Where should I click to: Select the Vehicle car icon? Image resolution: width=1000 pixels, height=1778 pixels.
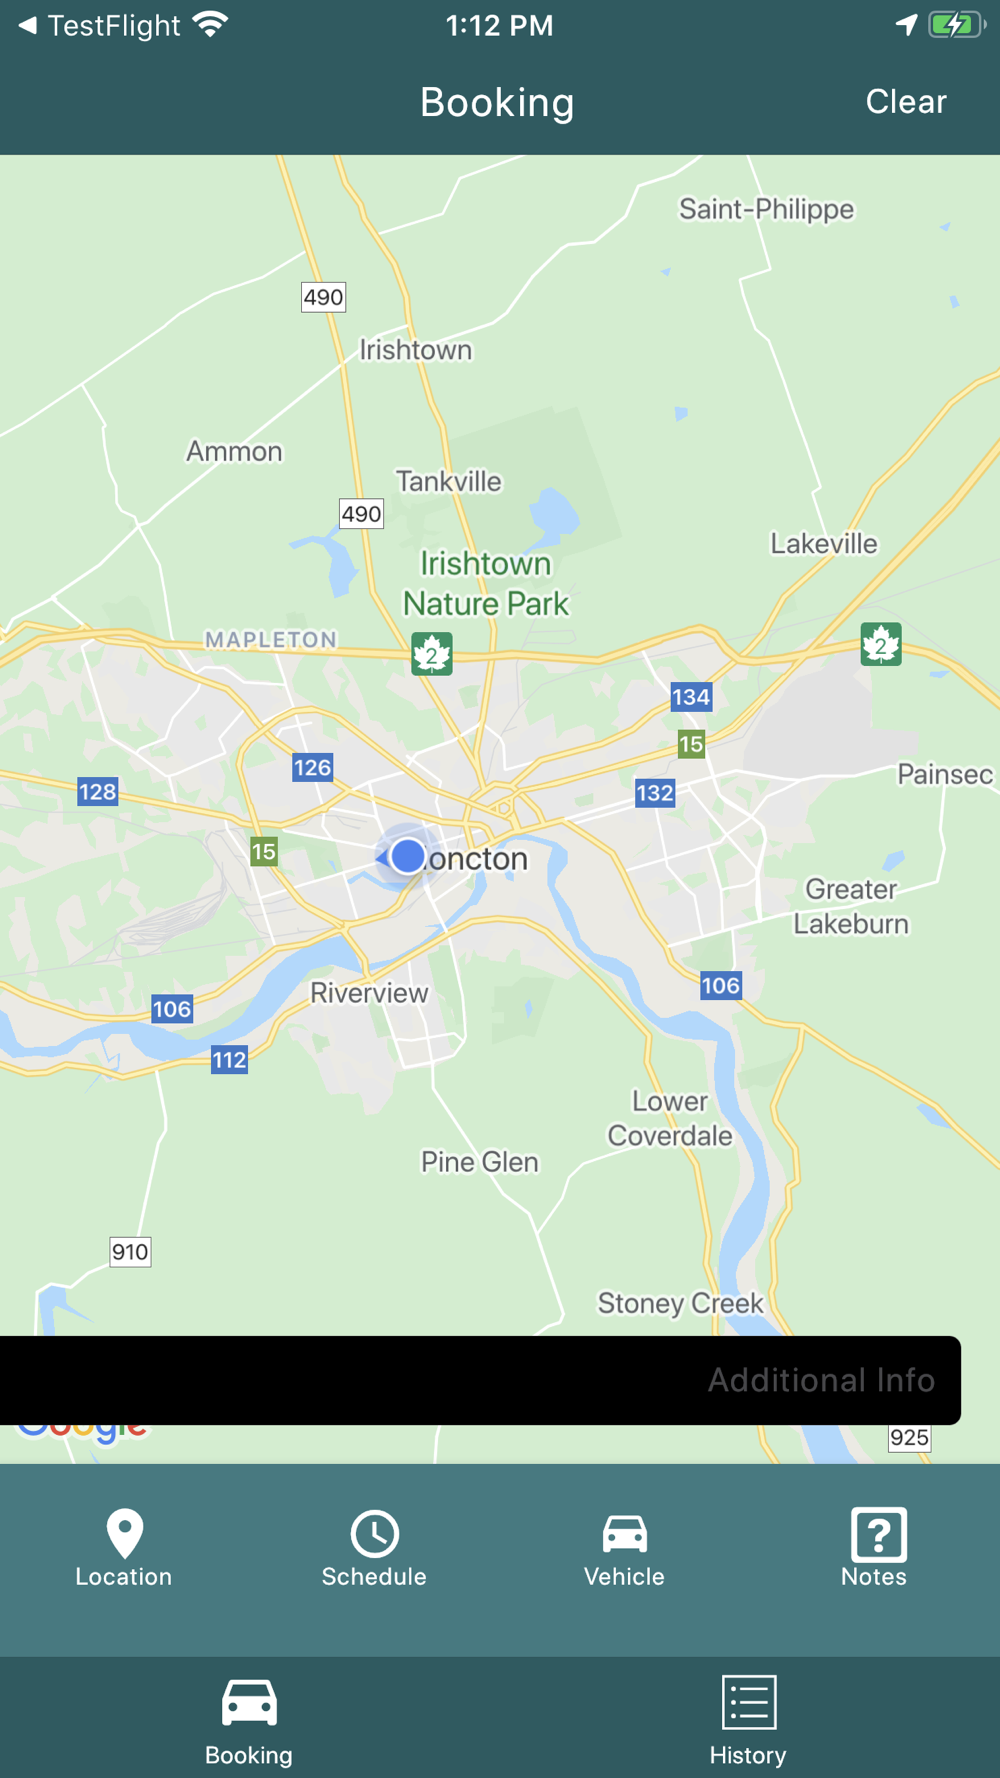624,1533
